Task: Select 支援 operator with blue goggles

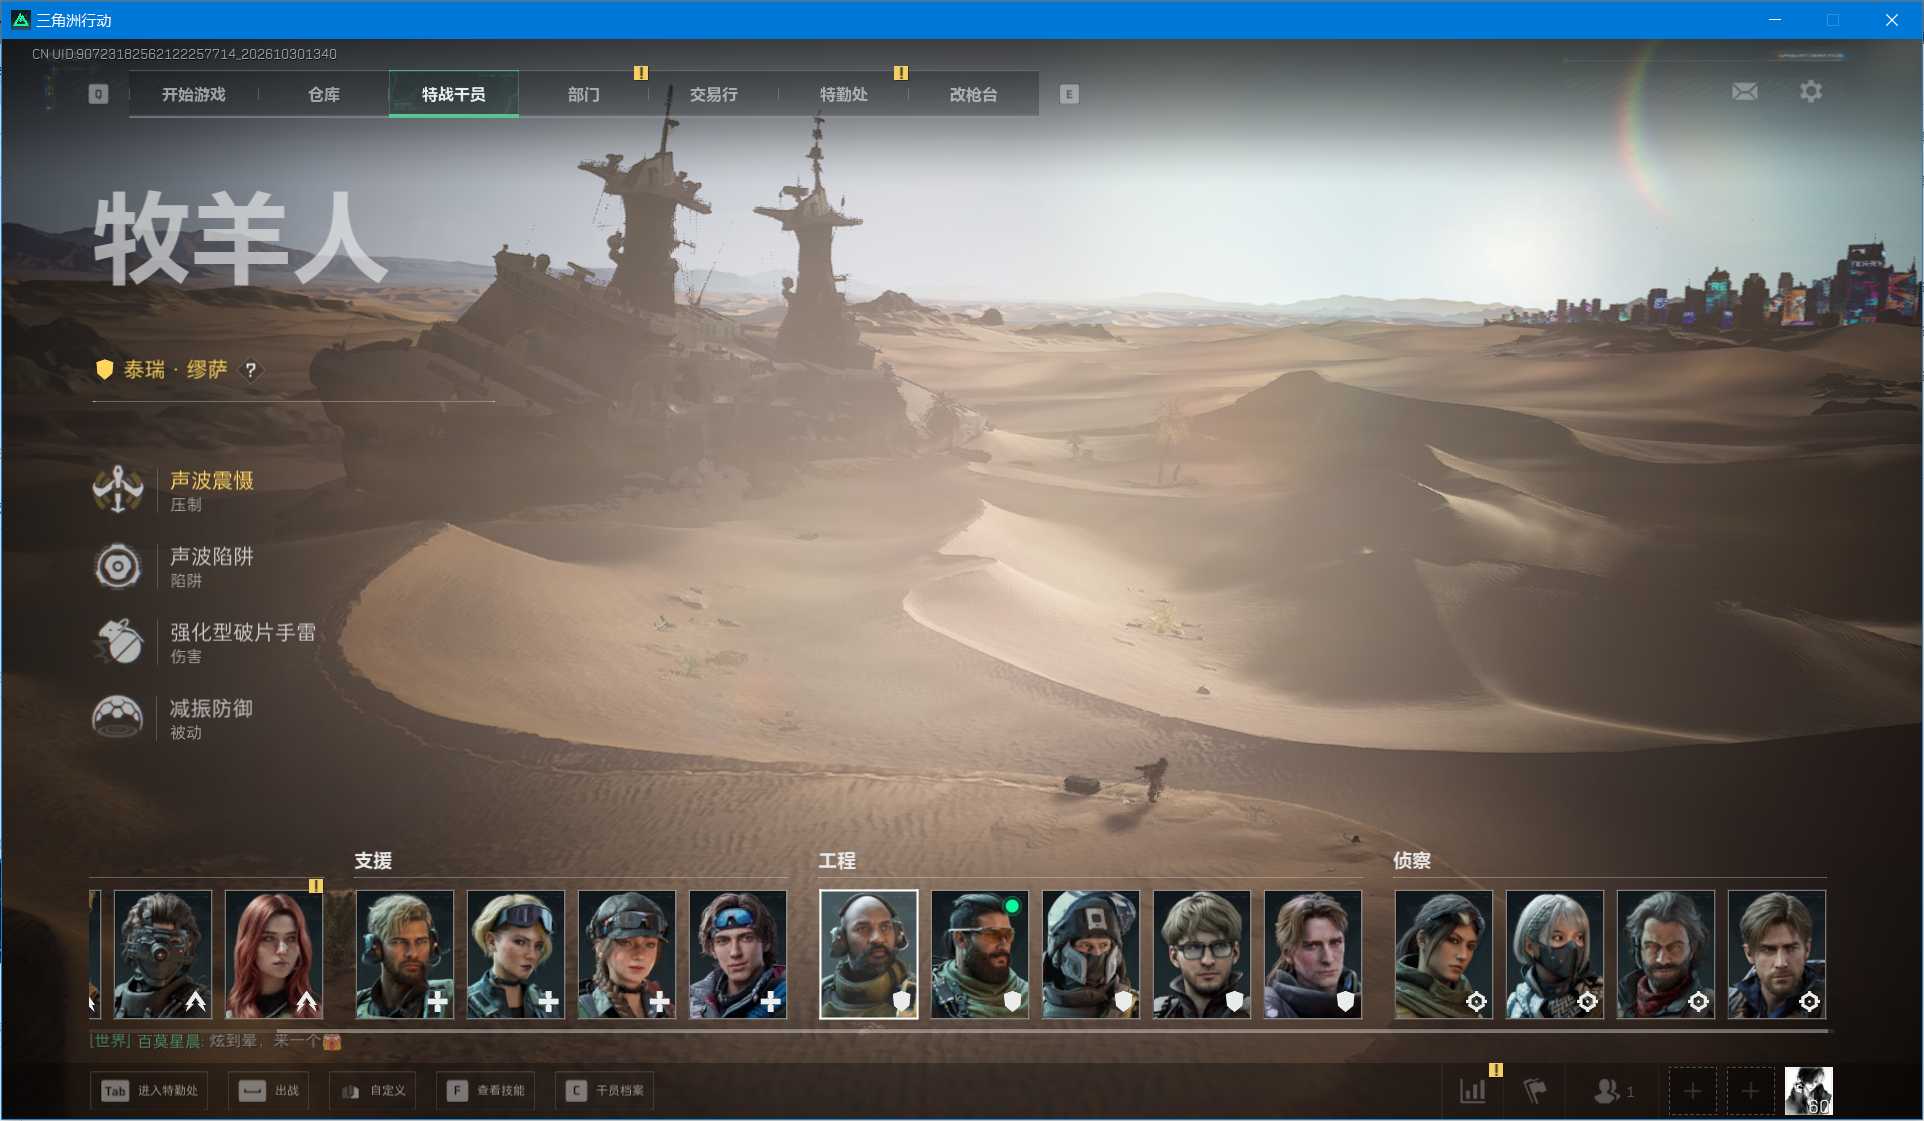Action: pyautogui.click(x=738, y=955)
